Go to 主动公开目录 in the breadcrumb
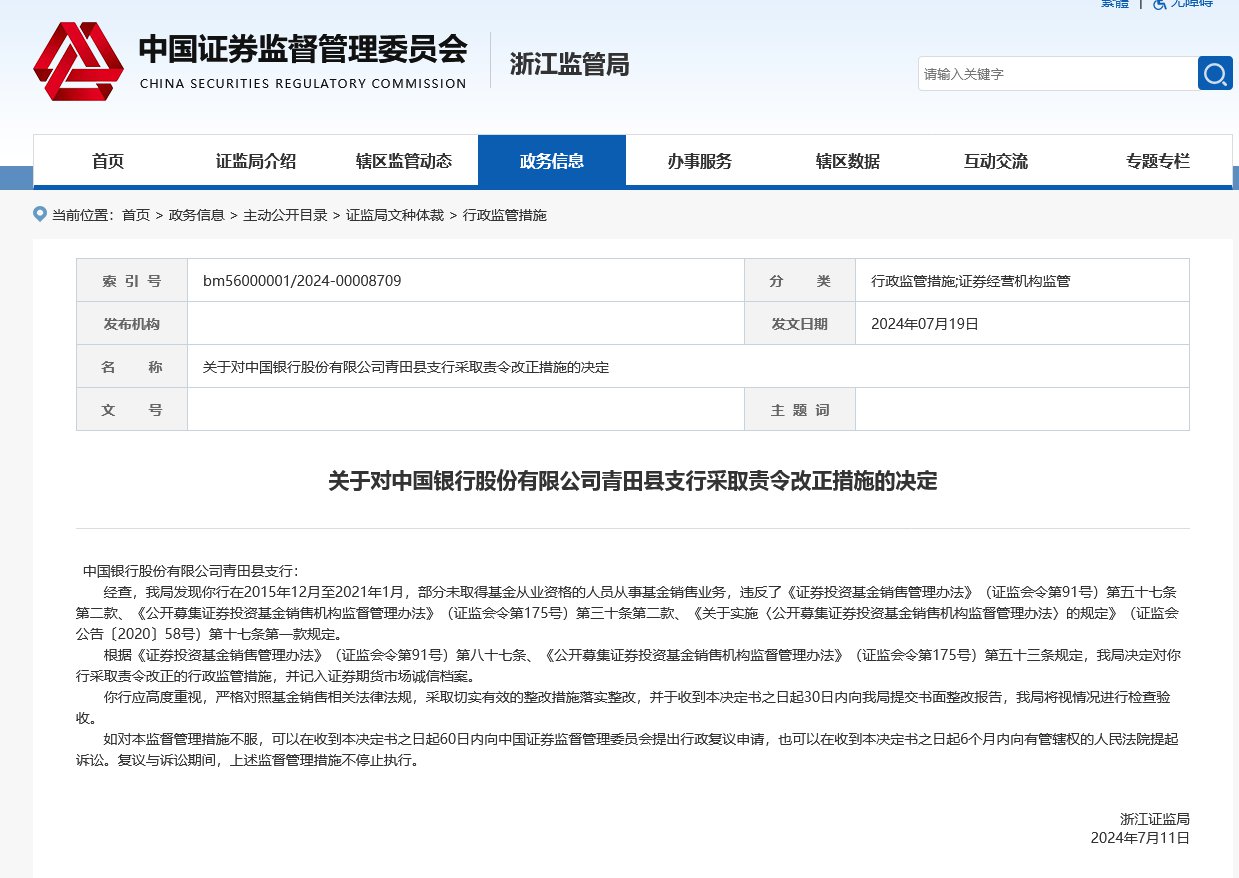Image resolution: width=1239 pixels, height=878 pixels. pyautogui.click(x=285, y=215)
